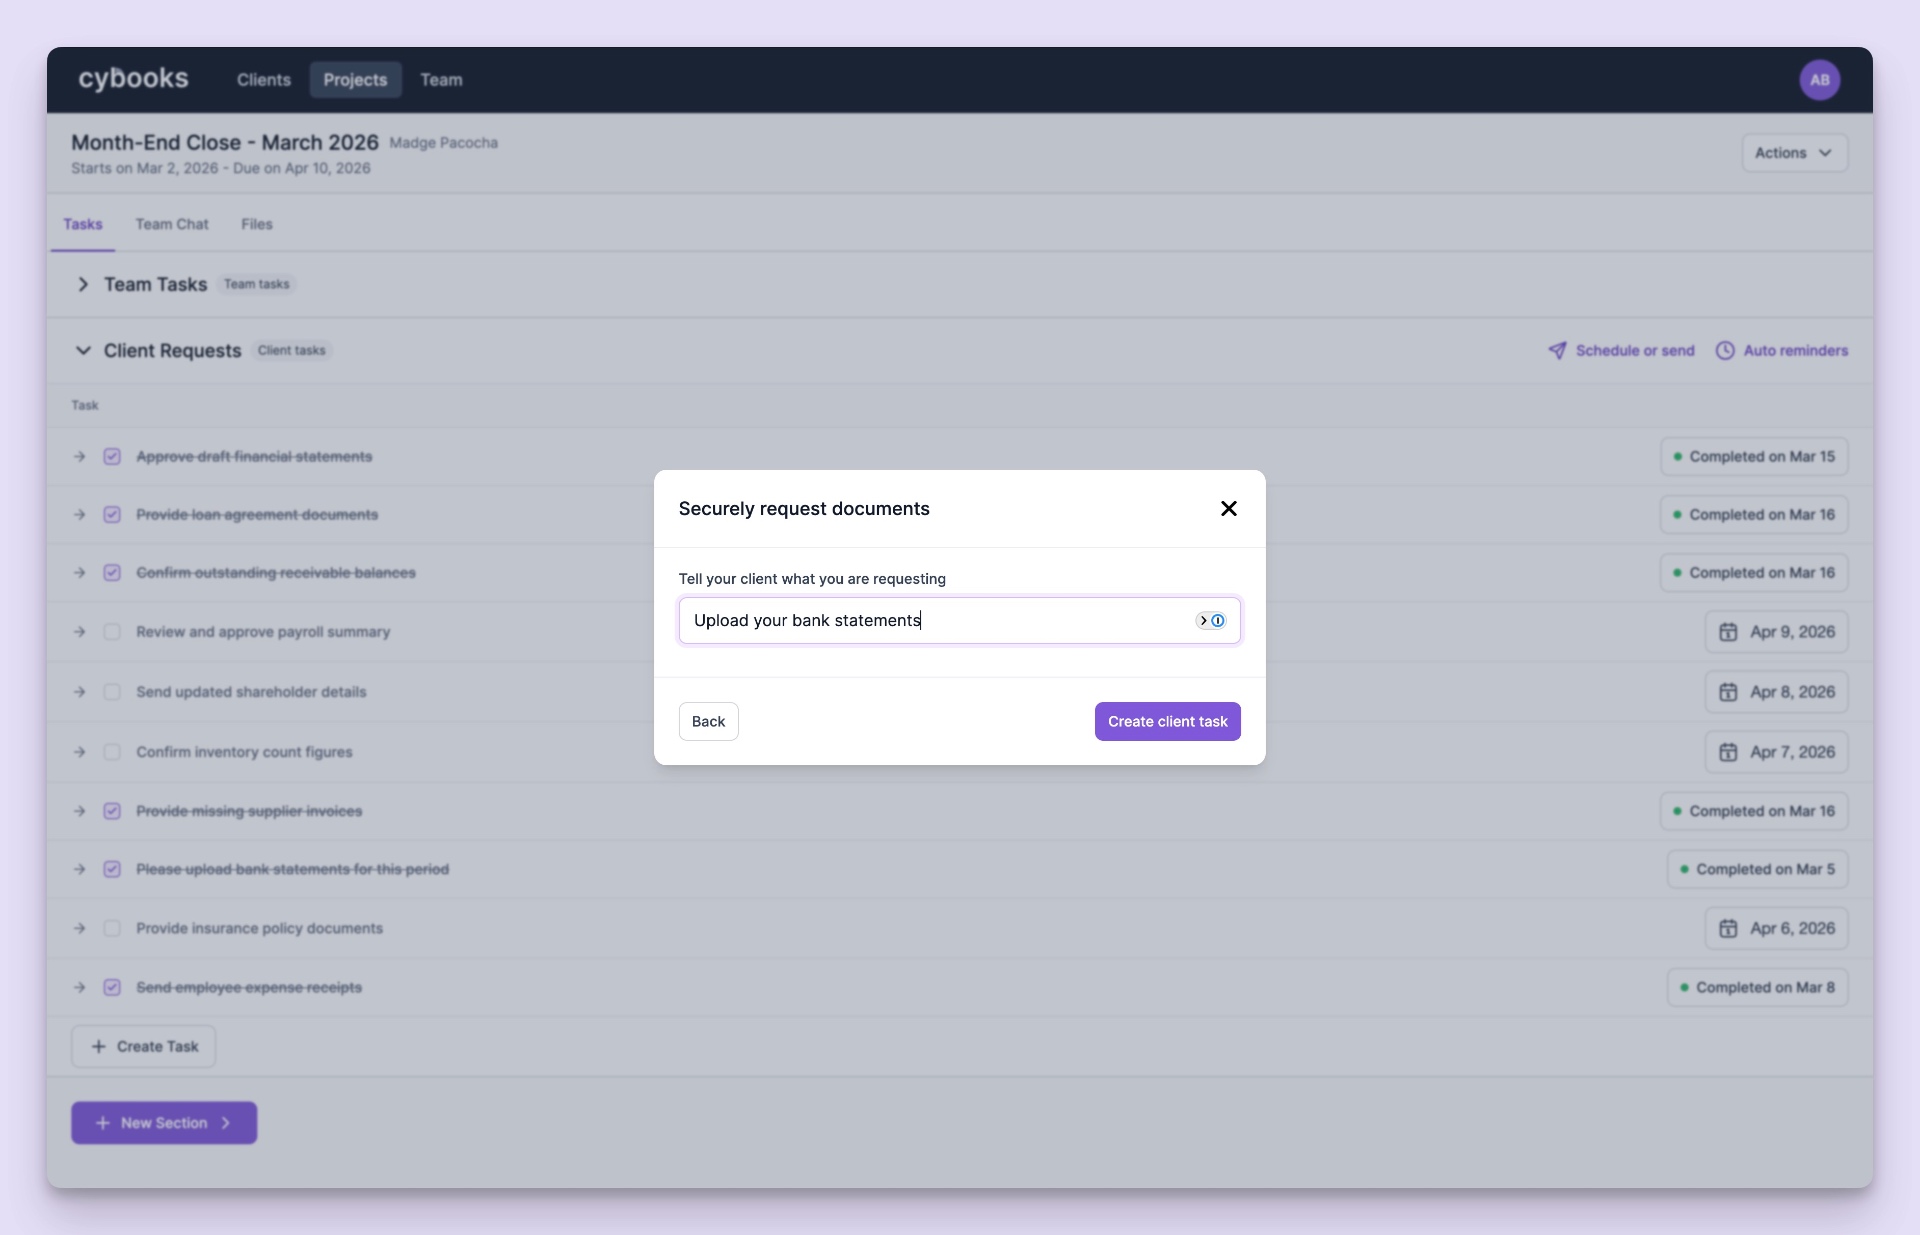Screen dimensions: 1920x1235
Task: Open arrow for Provide loan agreement documents
Action: pyautogui.click(x=80, y=515)
